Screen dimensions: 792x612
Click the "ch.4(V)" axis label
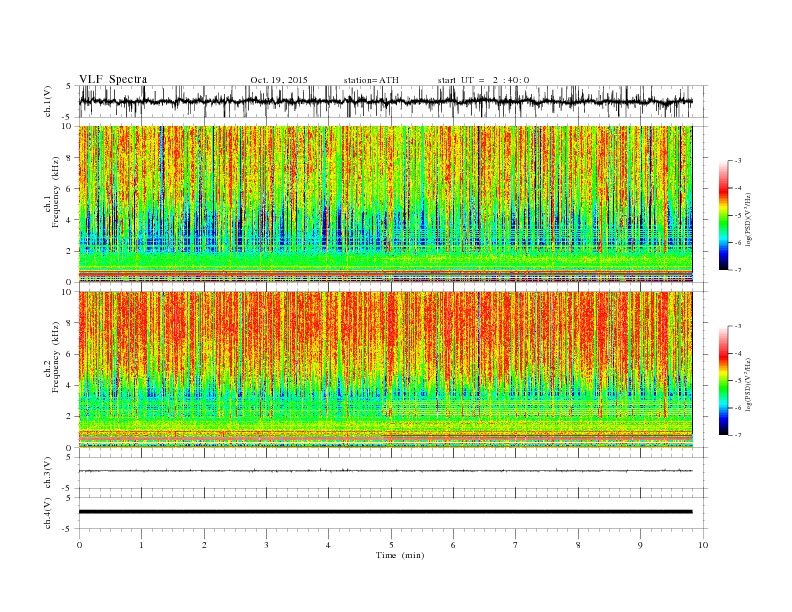tap(48, 513)
